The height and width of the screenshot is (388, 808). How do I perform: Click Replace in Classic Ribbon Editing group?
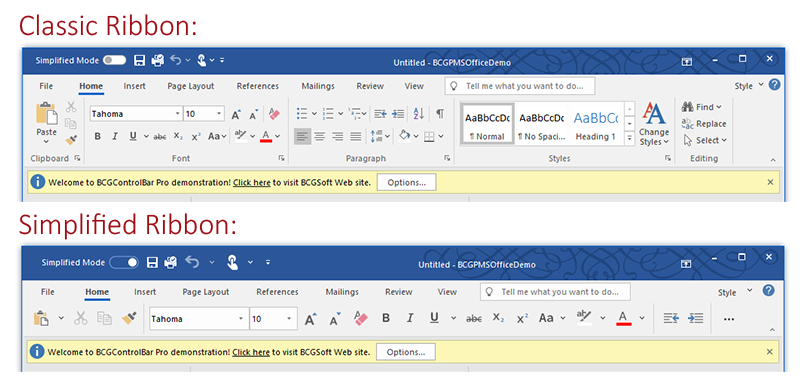704,124
